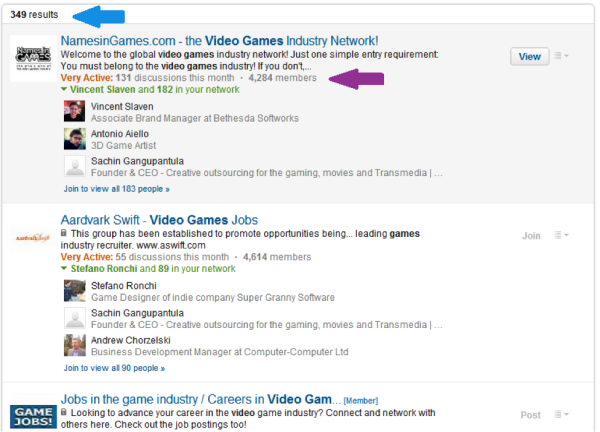The width and height of the screenshot is (600, 432).
Task: Click the NamesinGames group logo
Action: 33,58
